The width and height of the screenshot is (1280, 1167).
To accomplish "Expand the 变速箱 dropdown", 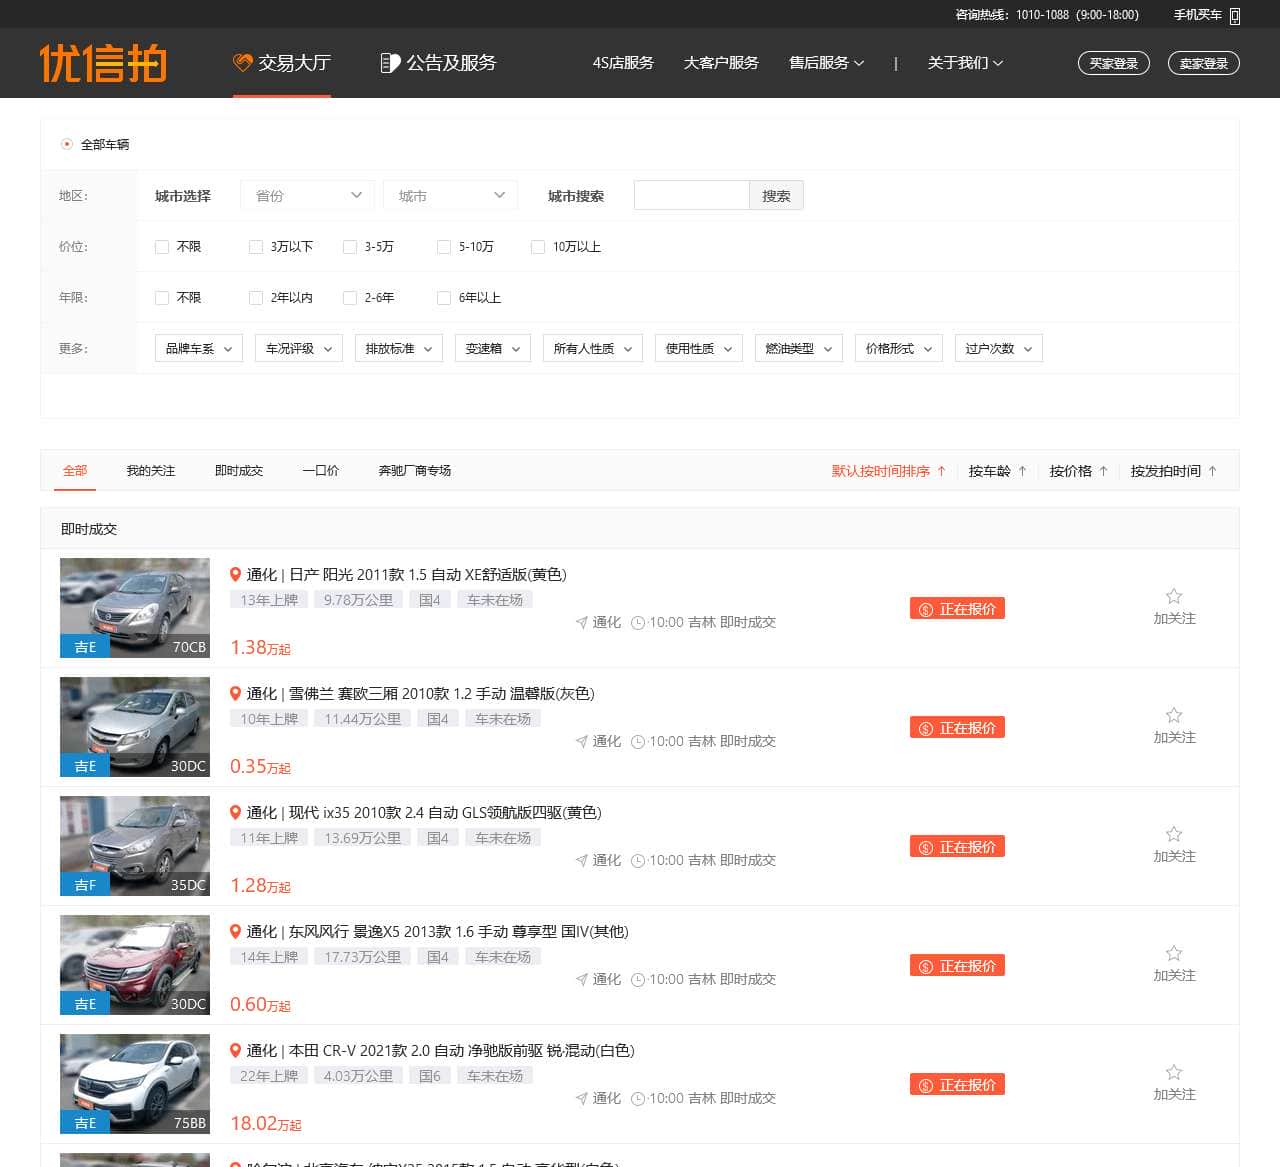I will click(493, 348).
